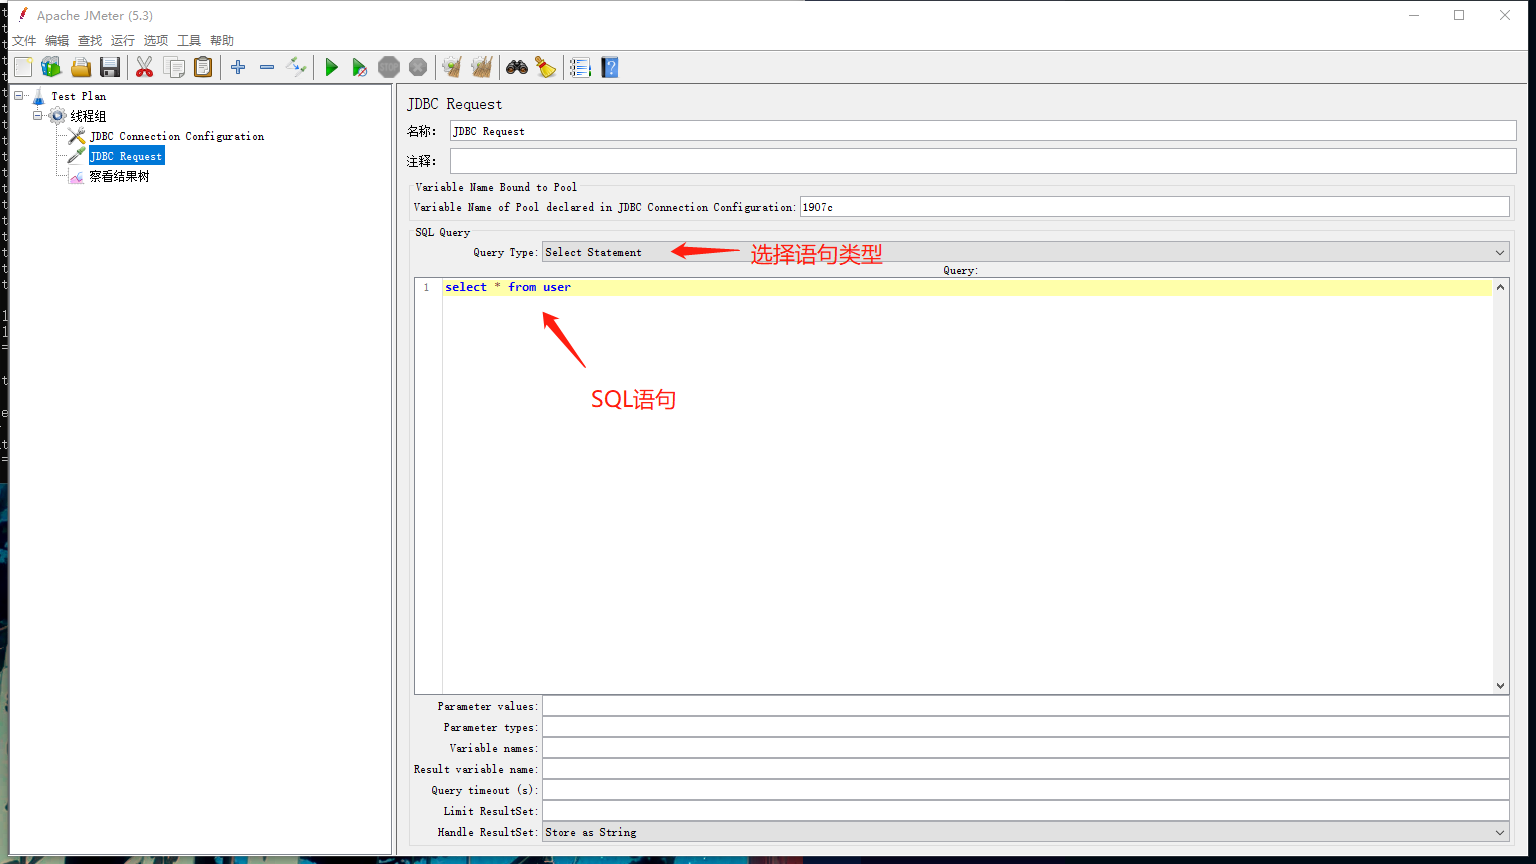Click query editor scroll up arrow

(x=1500, y=287)
